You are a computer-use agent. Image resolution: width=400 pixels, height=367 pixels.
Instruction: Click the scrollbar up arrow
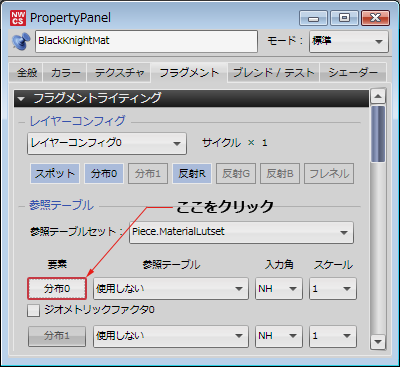[x=378, y=97]
